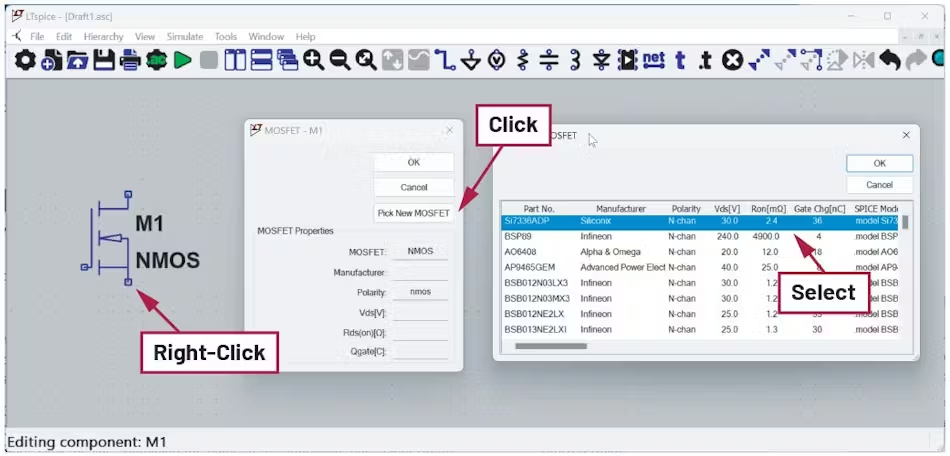The width and height of the screenshot is (950, 456).
Task: Tile windows horizontally icon
Action: [x=261, y=60]
